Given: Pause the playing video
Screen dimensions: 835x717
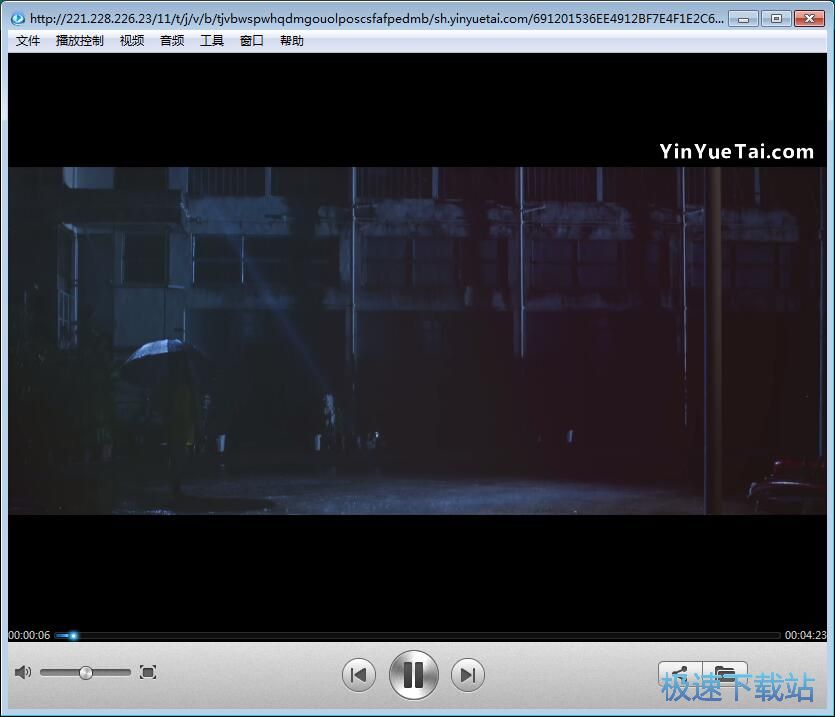Looking at the screenshot, I should [414, 675].
